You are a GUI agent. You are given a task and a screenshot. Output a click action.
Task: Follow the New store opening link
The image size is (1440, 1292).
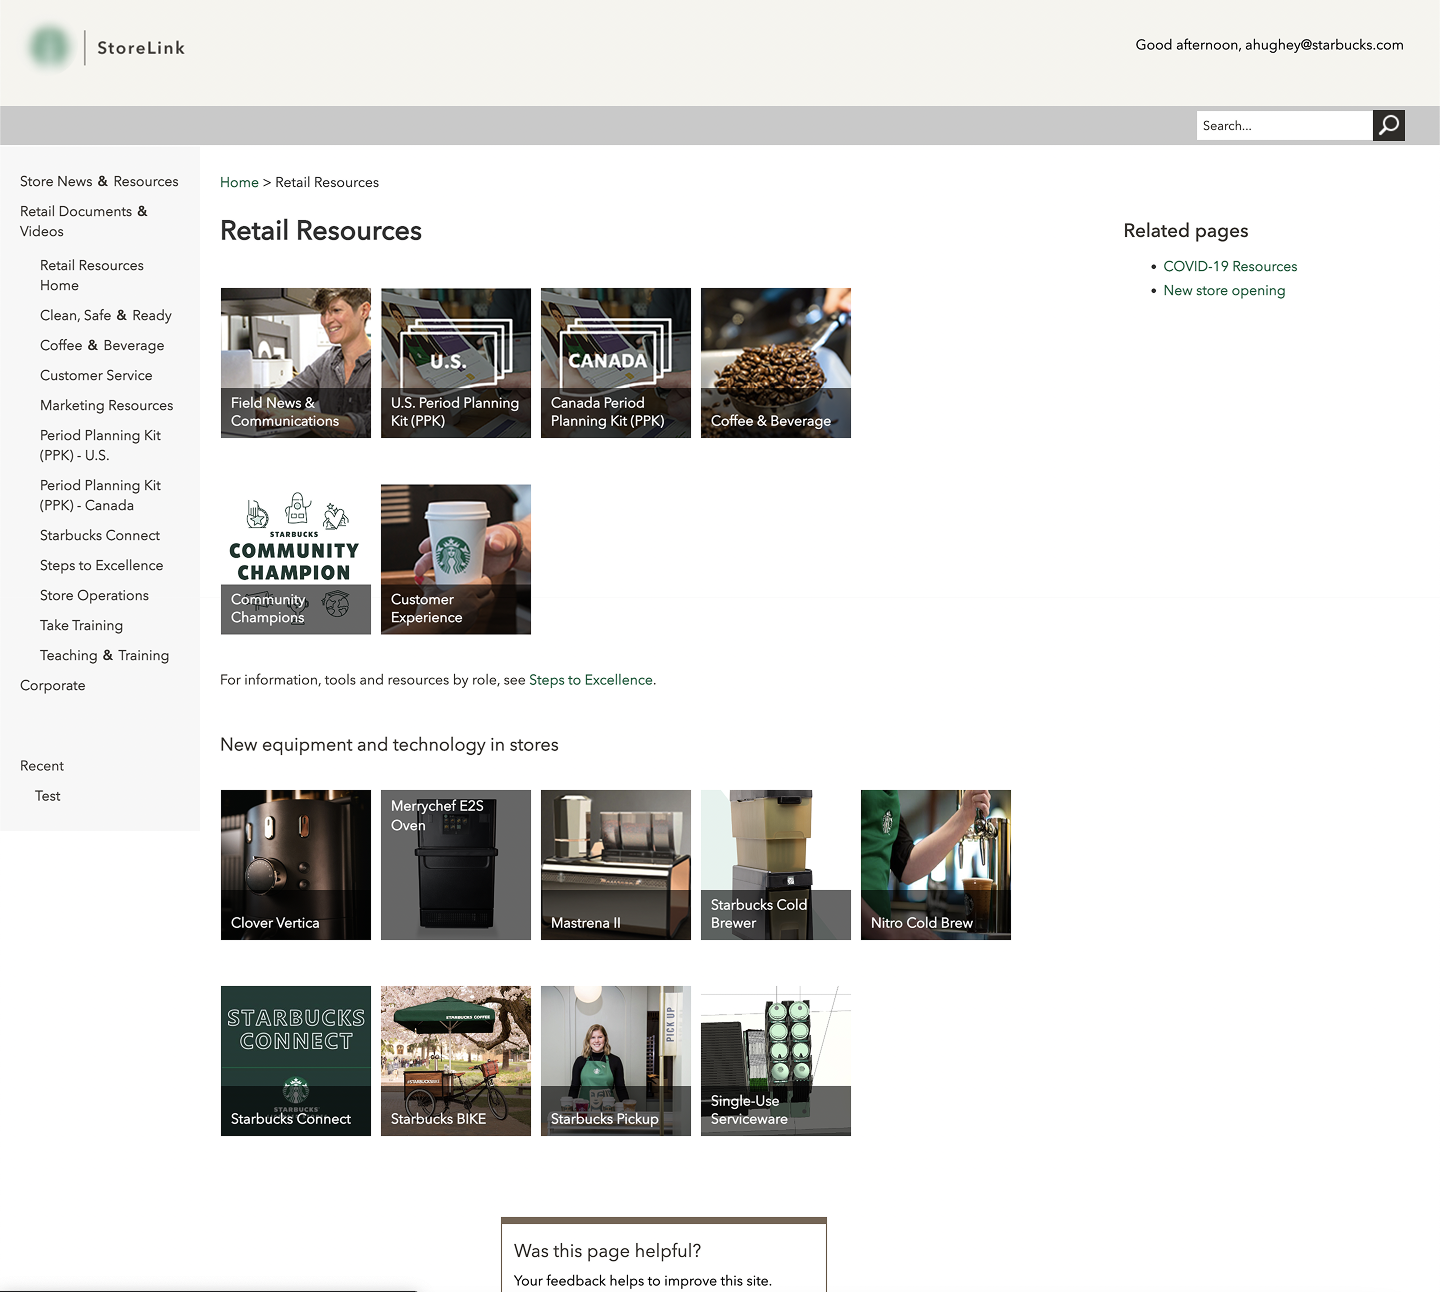(x=1224, y=290)
